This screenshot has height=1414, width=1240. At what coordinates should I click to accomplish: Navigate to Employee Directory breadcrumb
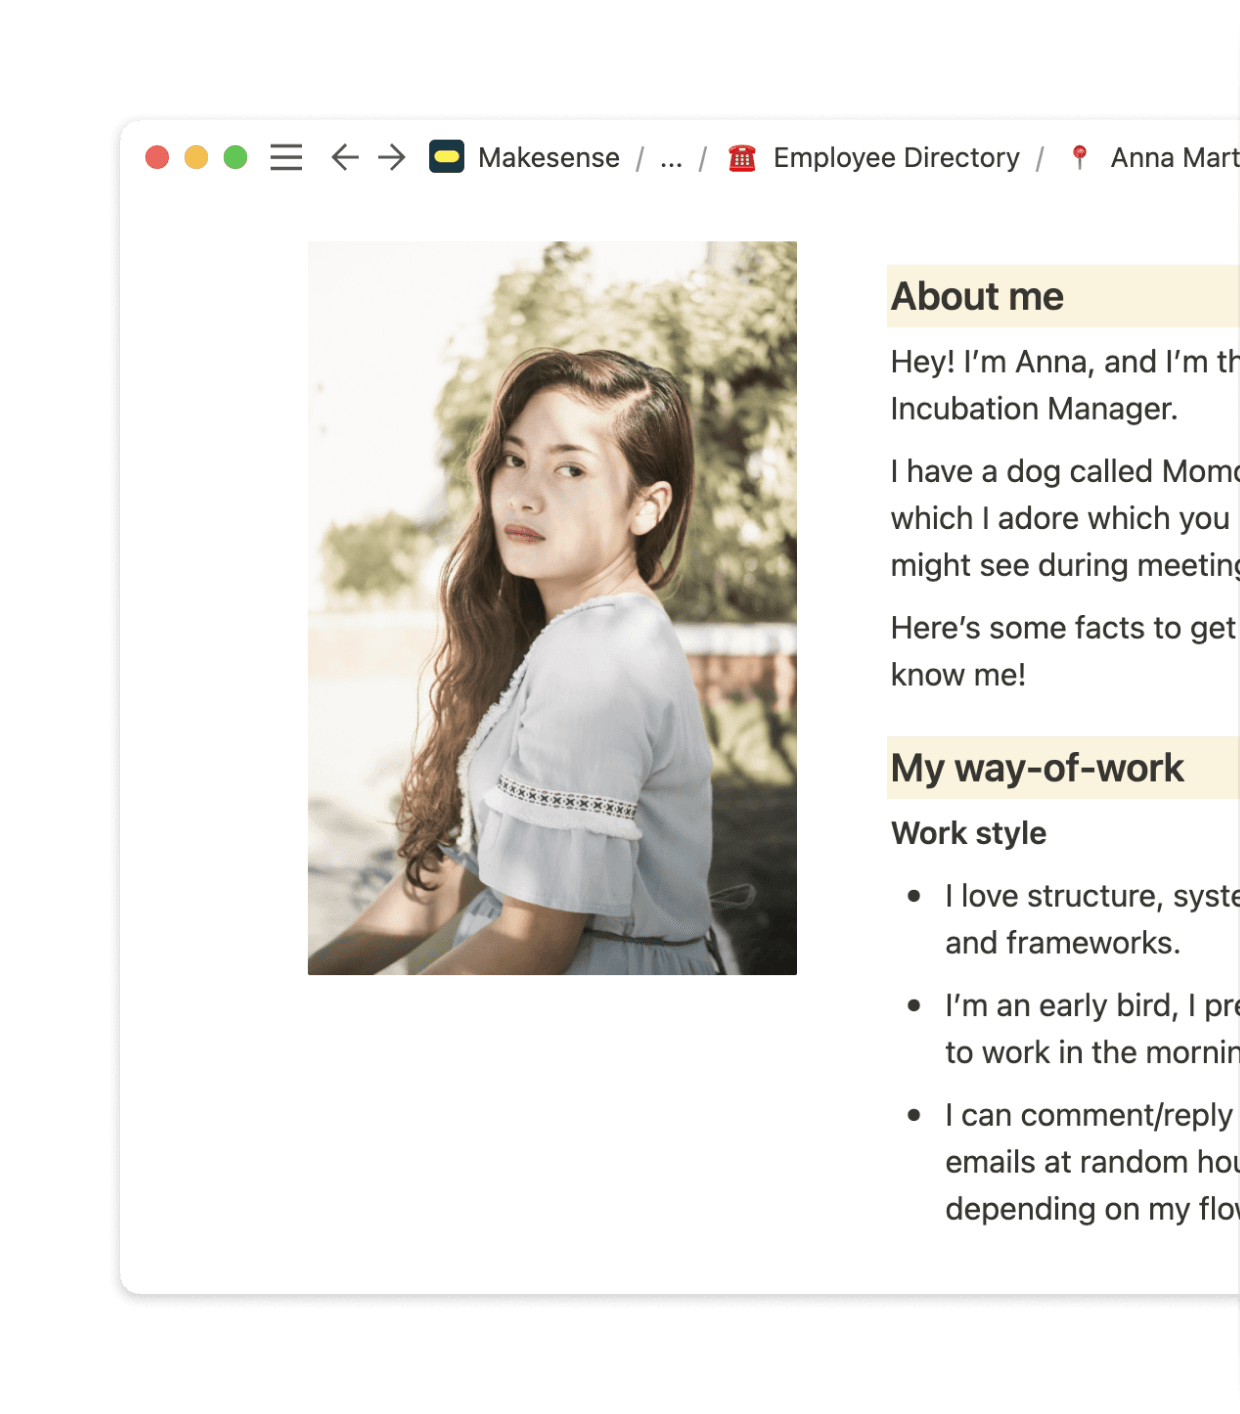[x=896, y=158]
